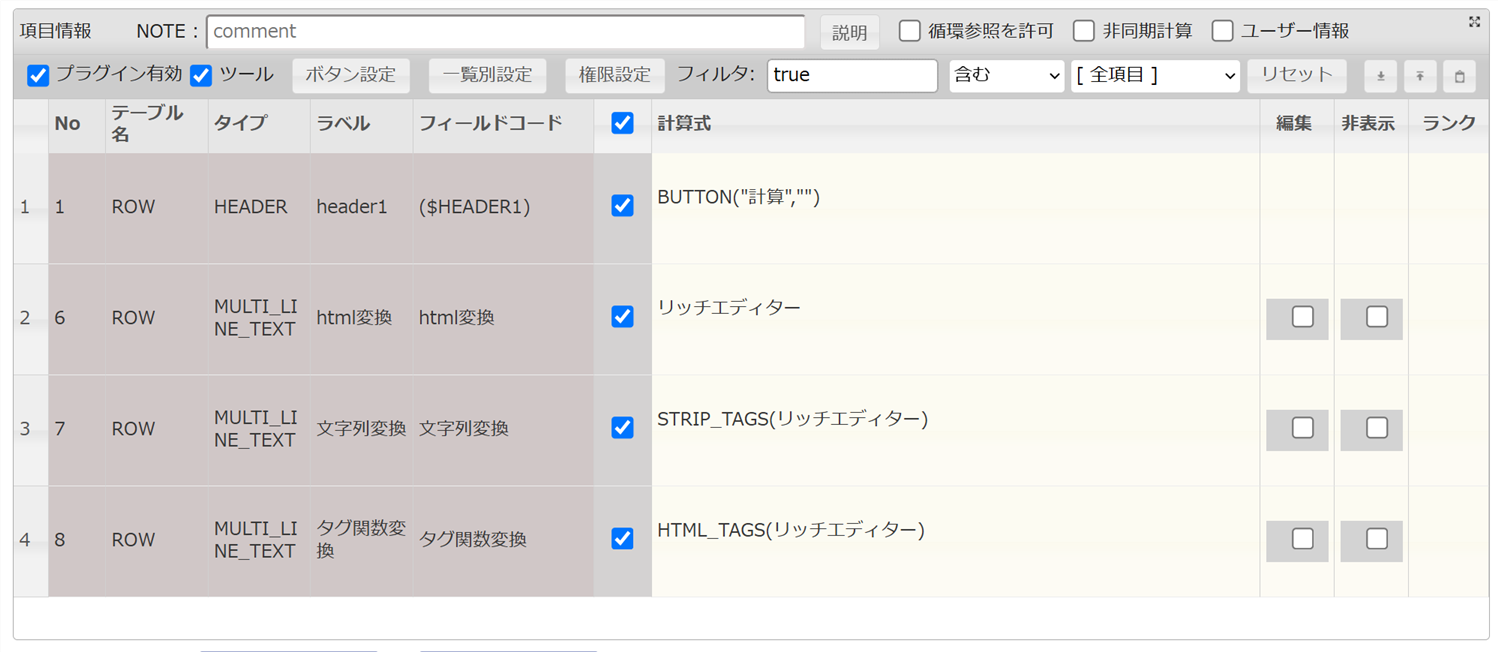Uncheck the html変換 row checkbox
The width and height of the screenshot is (1498, 652).
pos(622,317)
